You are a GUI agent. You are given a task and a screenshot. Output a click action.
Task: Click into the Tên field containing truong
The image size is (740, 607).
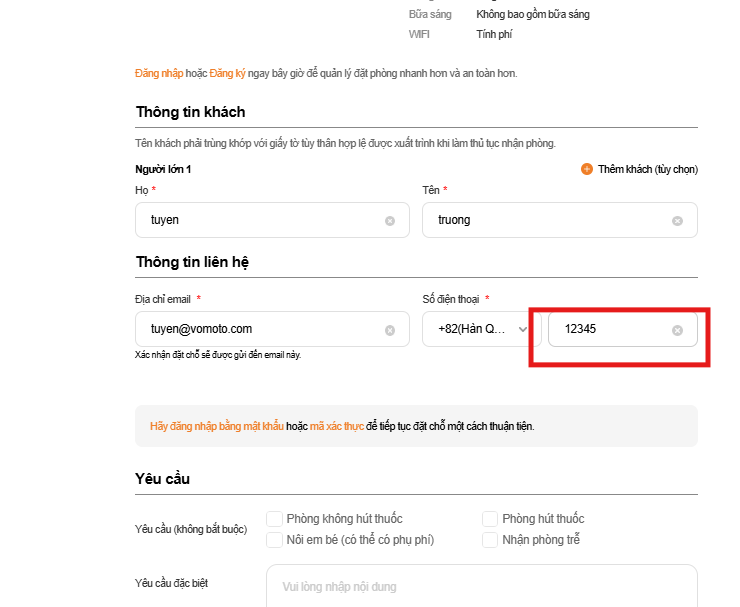(545, 220)
